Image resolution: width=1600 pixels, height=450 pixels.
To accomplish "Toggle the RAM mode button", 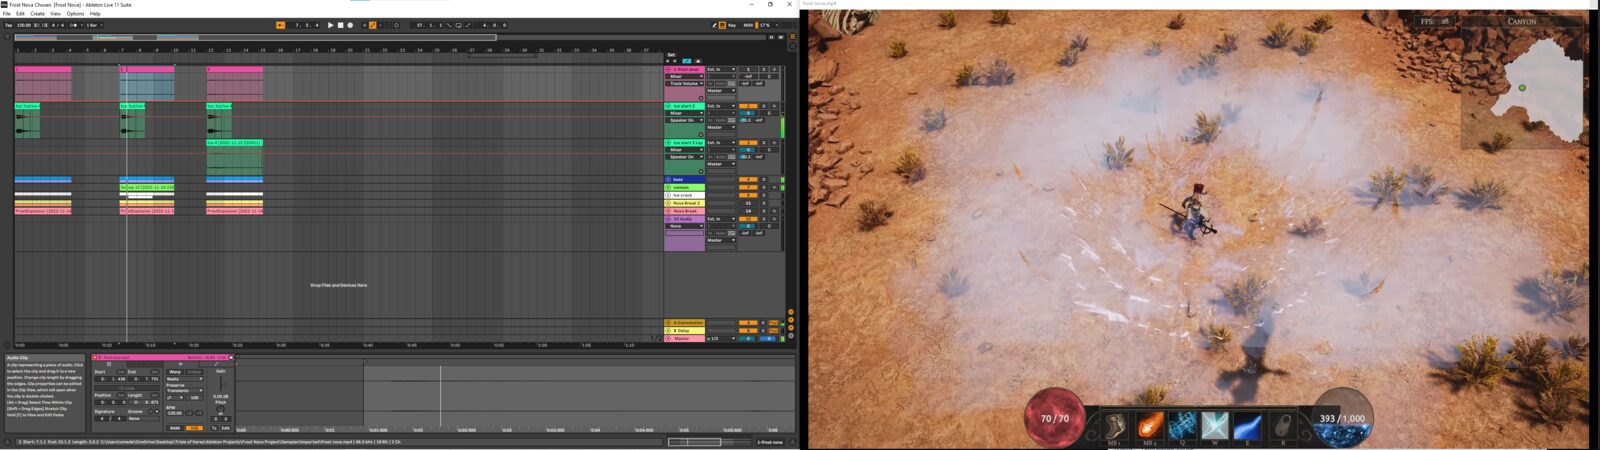I will [175, 428].
